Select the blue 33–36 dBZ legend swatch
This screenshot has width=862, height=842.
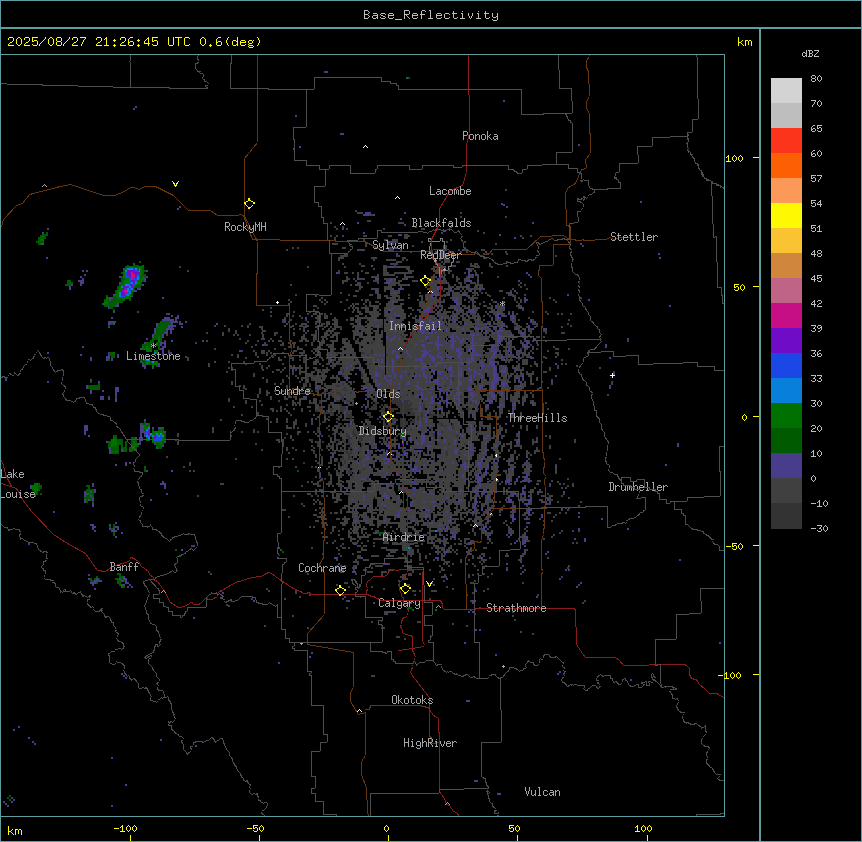pos(786,365)
